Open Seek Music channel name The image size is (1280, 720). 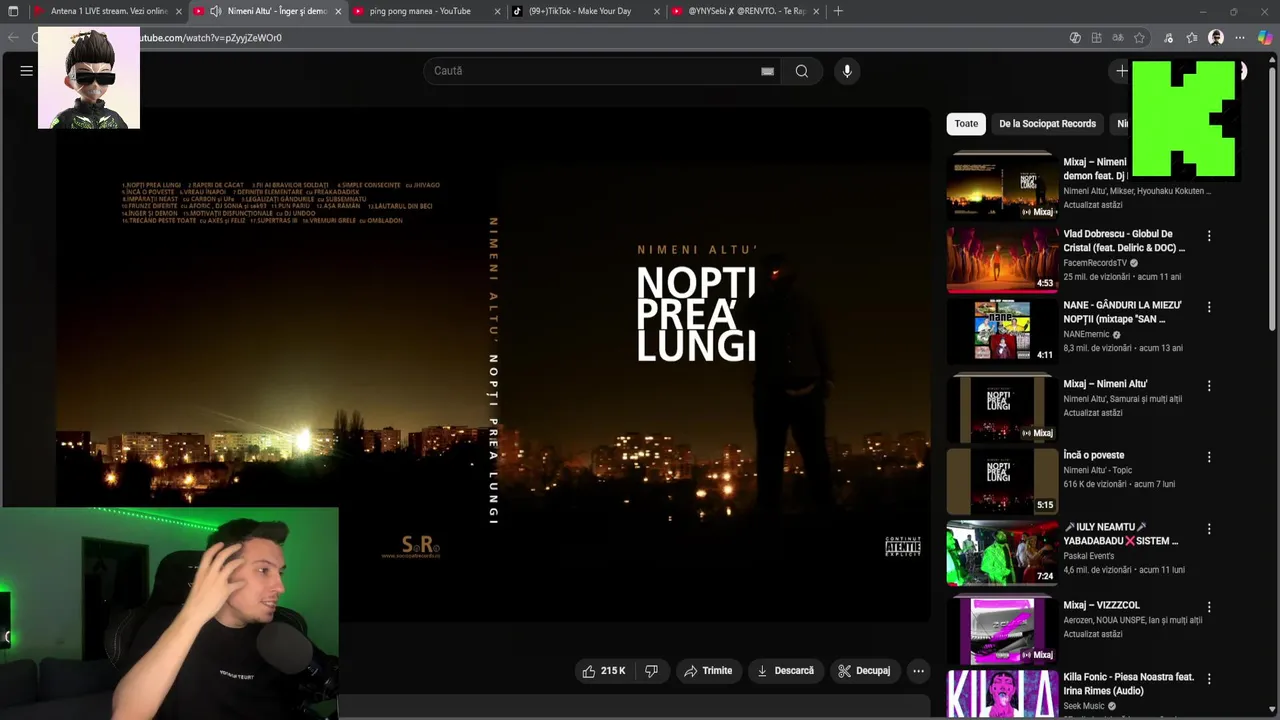click(x=1084, y=706)
